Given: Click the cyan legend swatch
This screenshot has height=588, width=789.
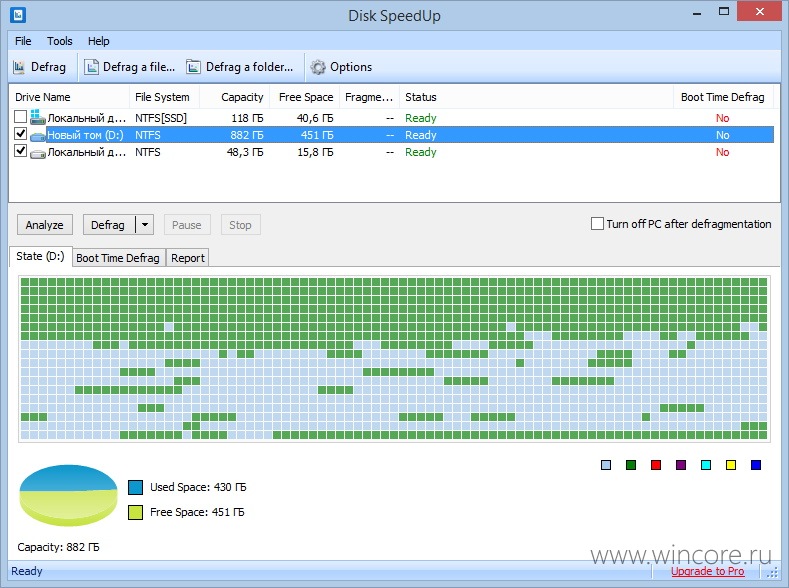Looking at the screenshot, I should 706,465.
